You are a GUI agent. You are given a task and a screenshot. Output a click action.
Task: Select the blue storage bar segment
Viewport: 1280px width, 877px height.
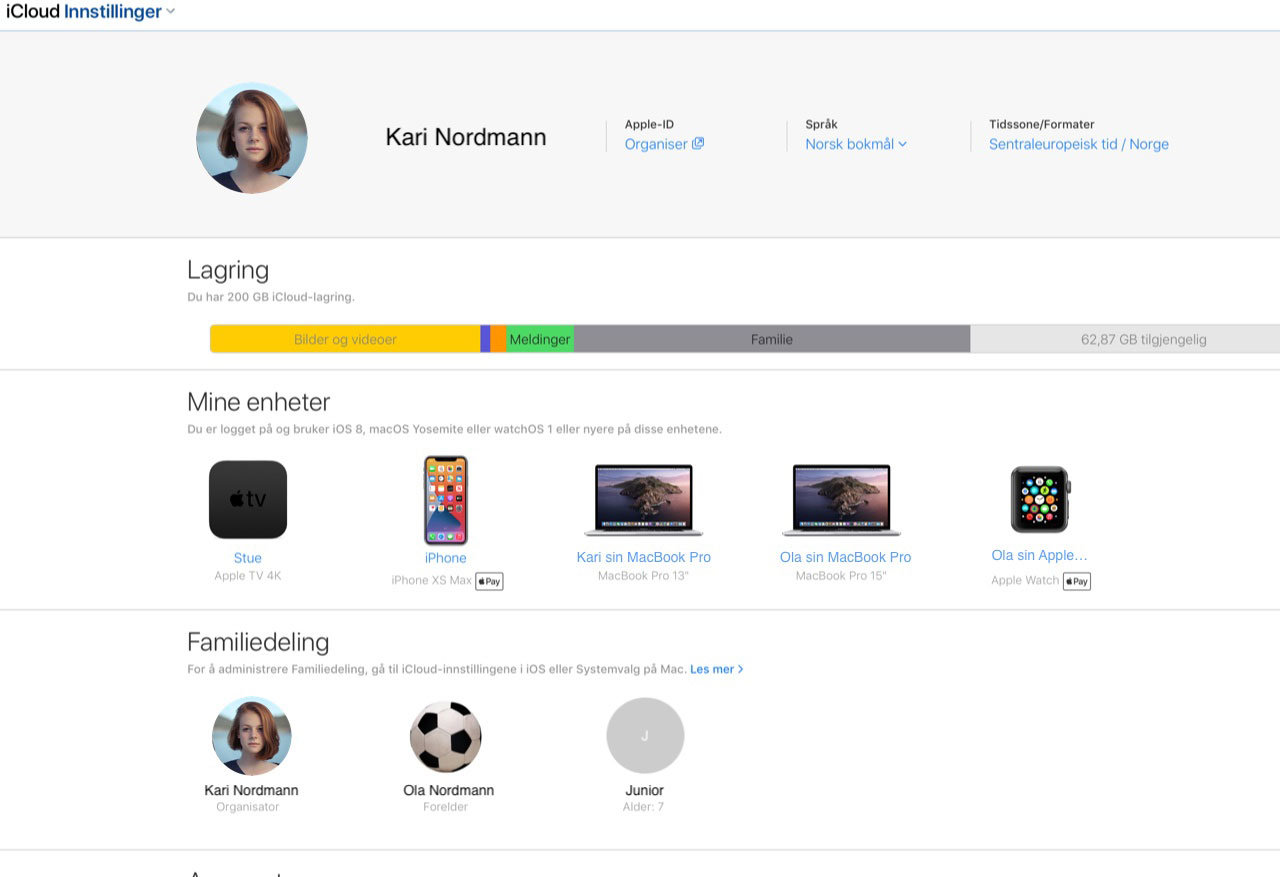click(x=485, y=339)
